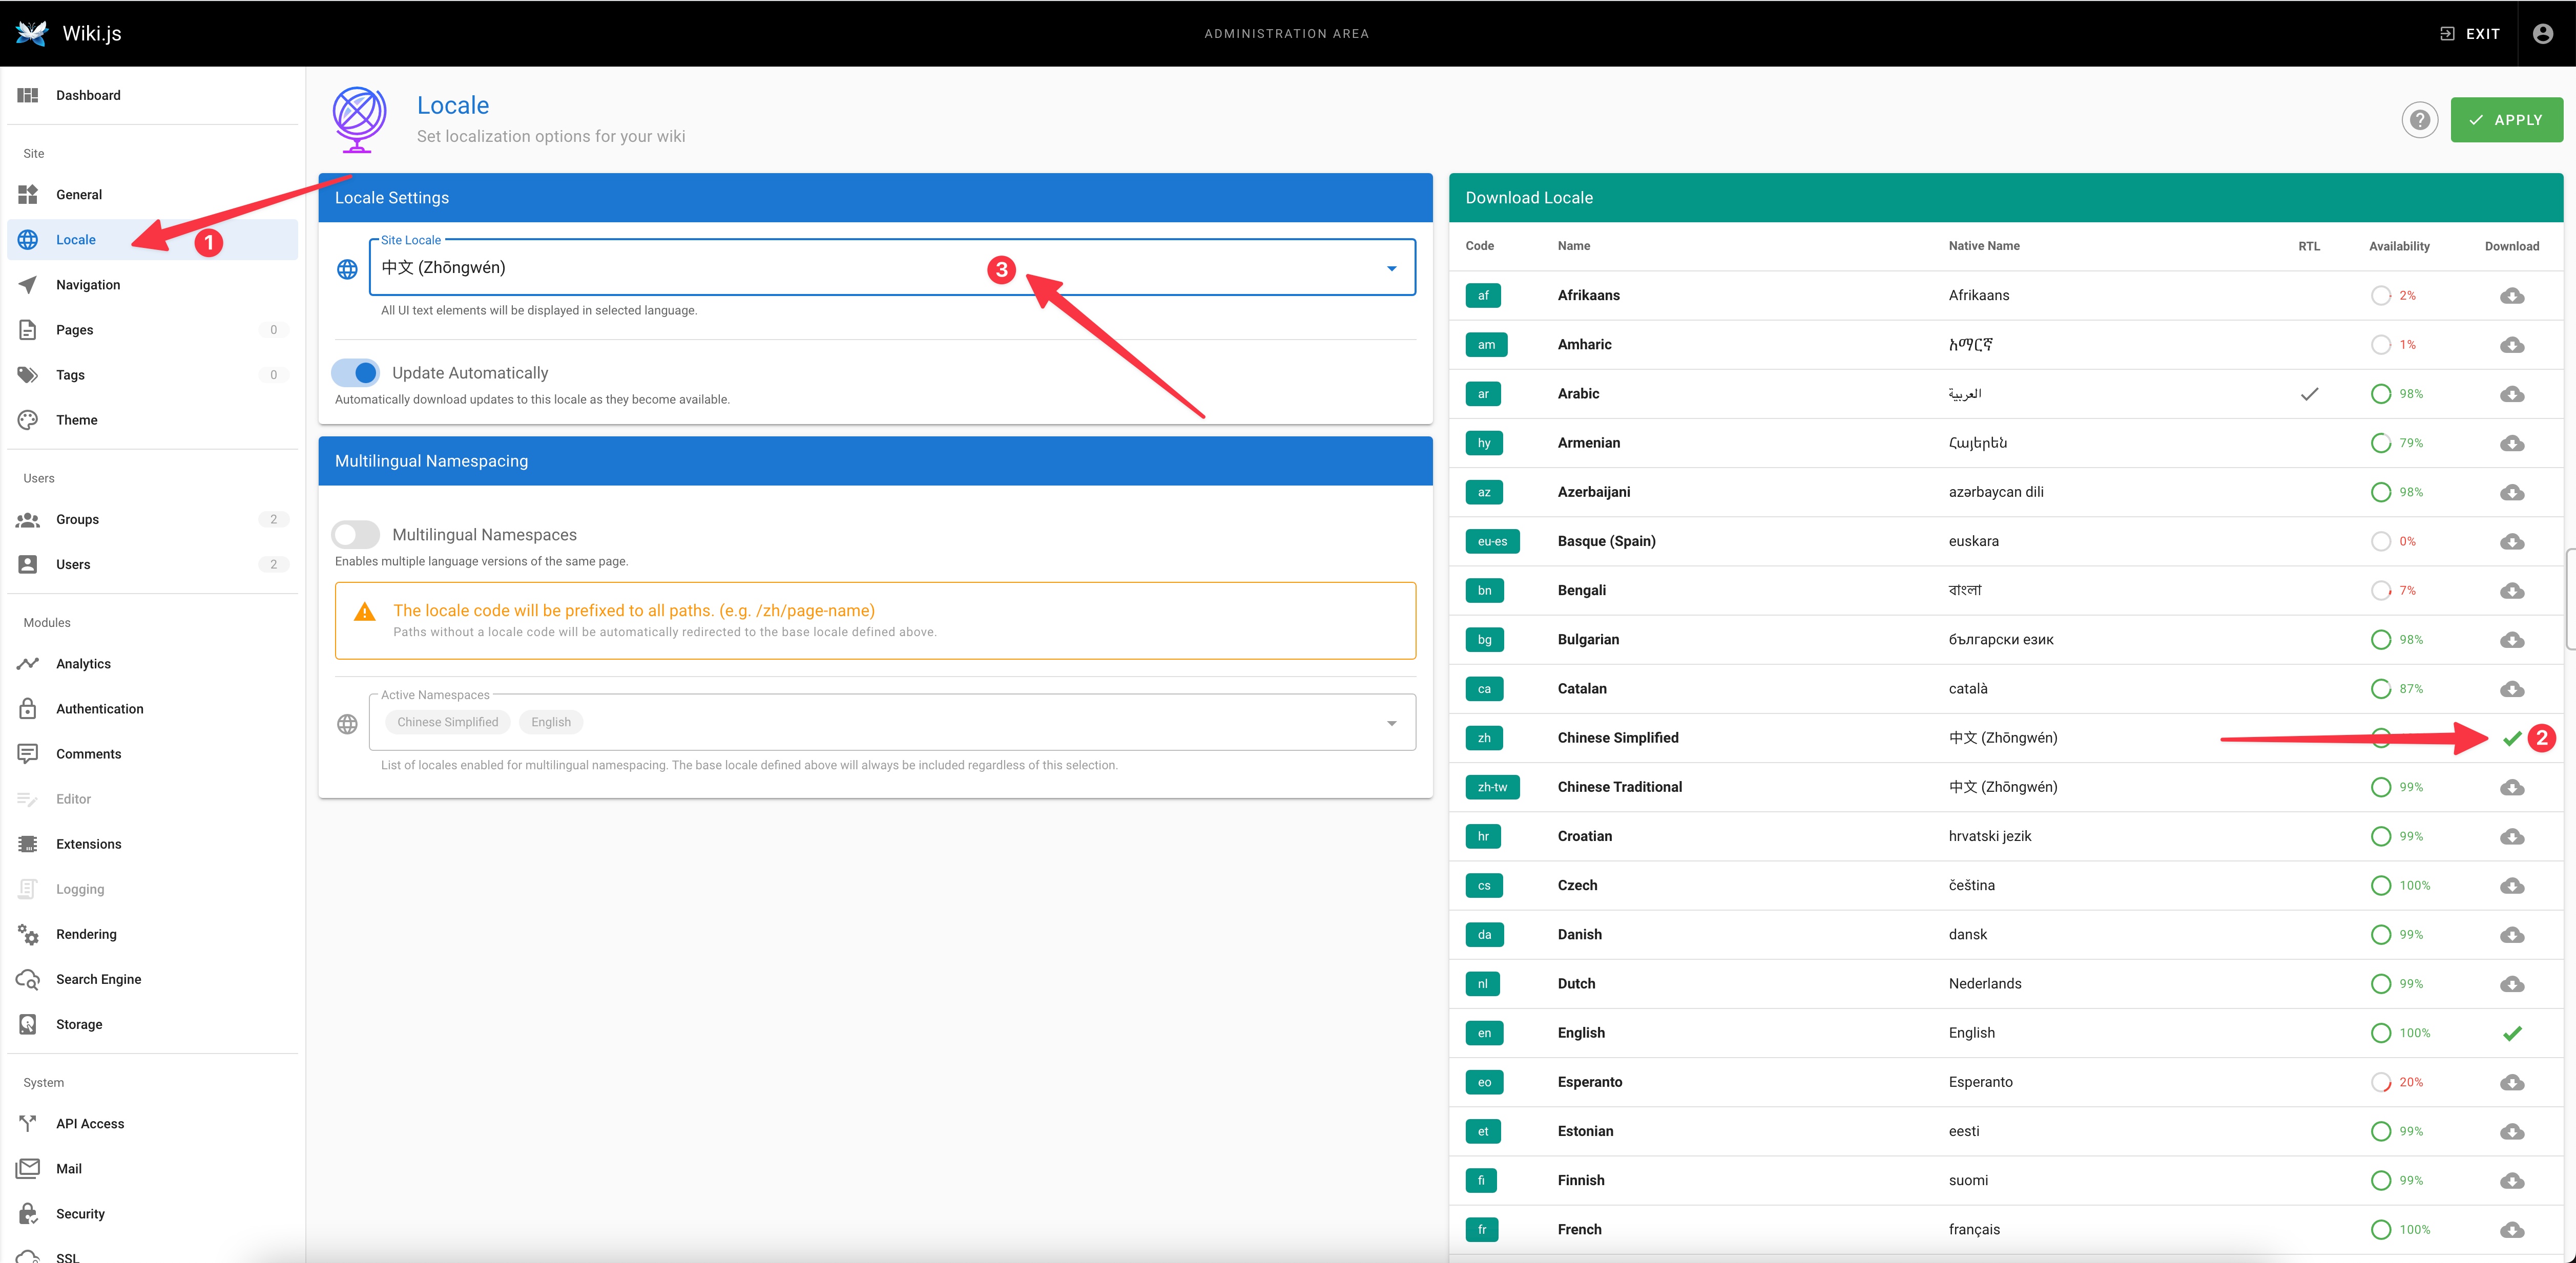This screenshot has width=2576, height=1263.
Task: Download the Afrikaans locale cloud icon
Action: coord(2512,296)
